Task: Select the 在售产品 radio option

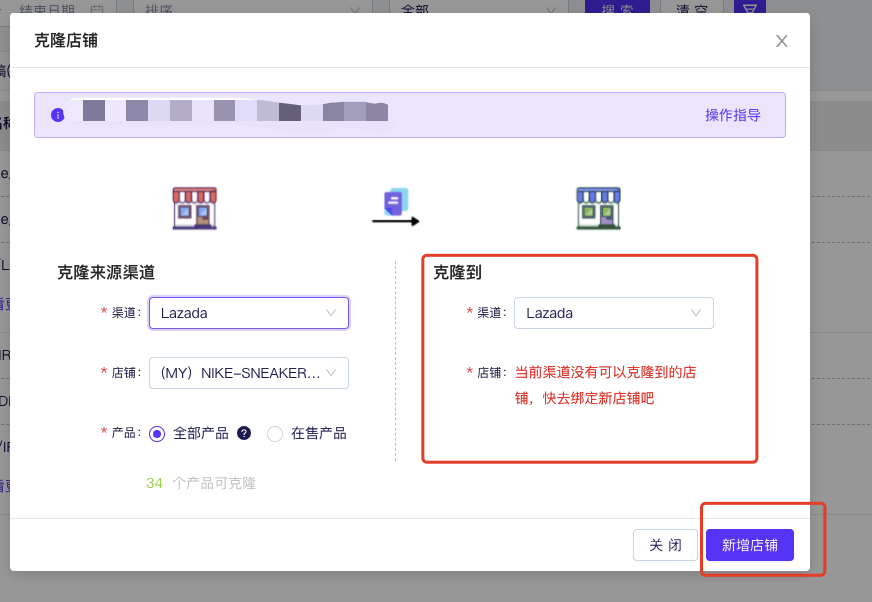Action: pyautogui.click(x=275, y=434)
